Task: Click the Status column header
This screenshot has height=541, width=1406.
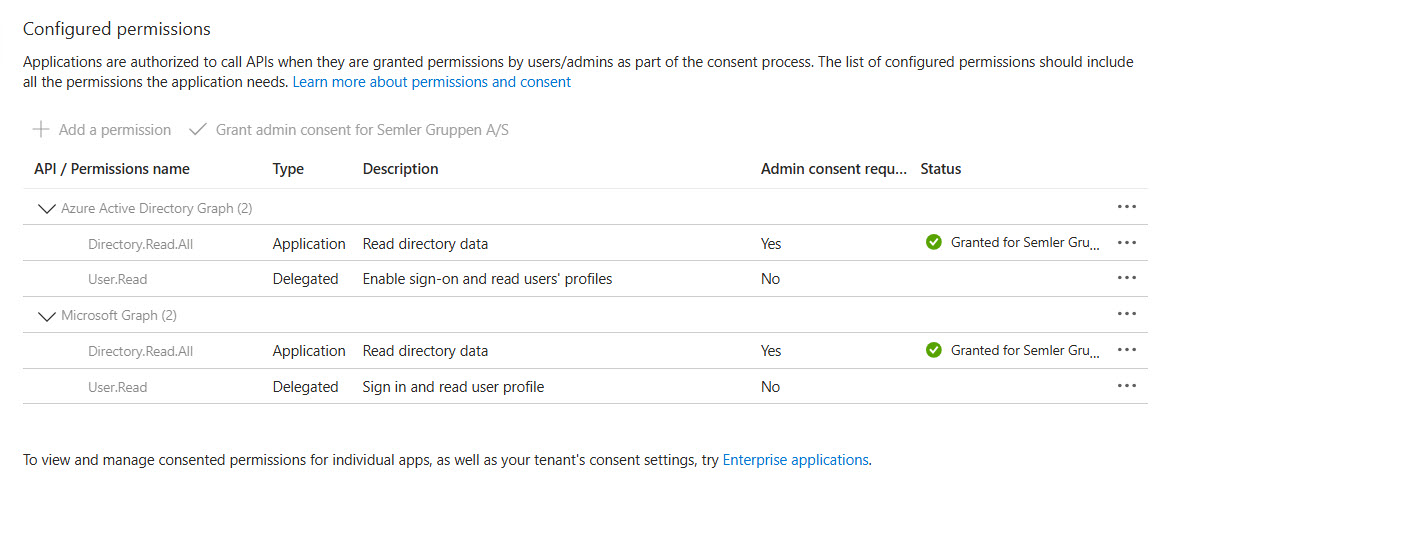Action: pos(940,169)
